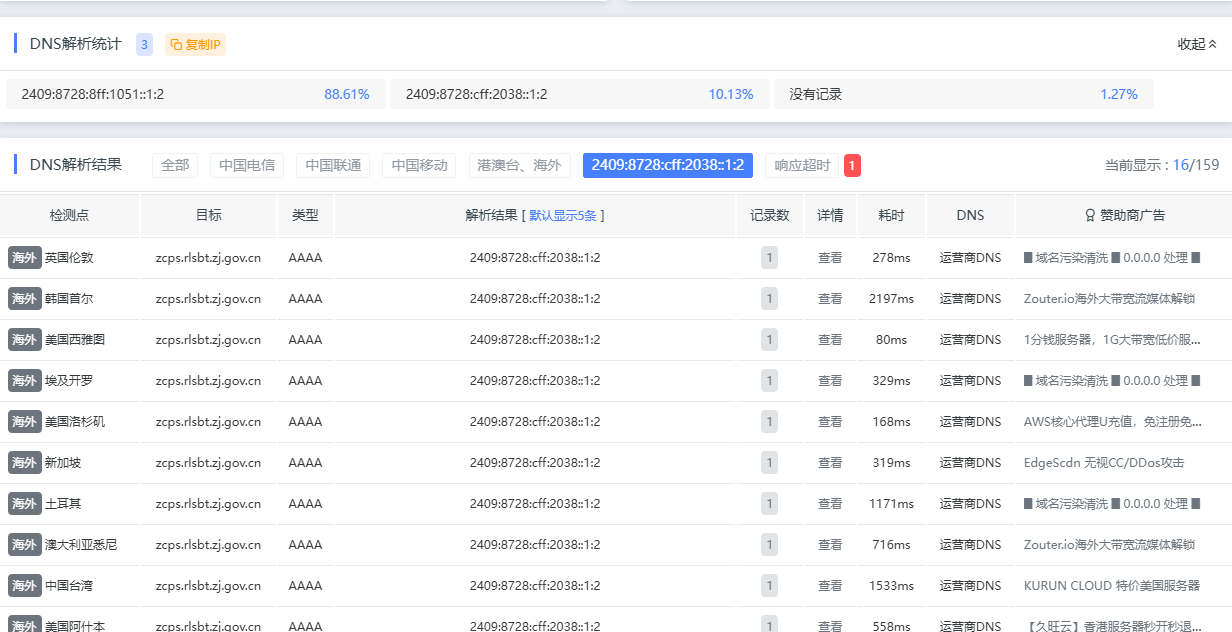View details for 澳大利亚悉尼 row
The height and width of the screenshot is (632, 1232).
[830, 545]
